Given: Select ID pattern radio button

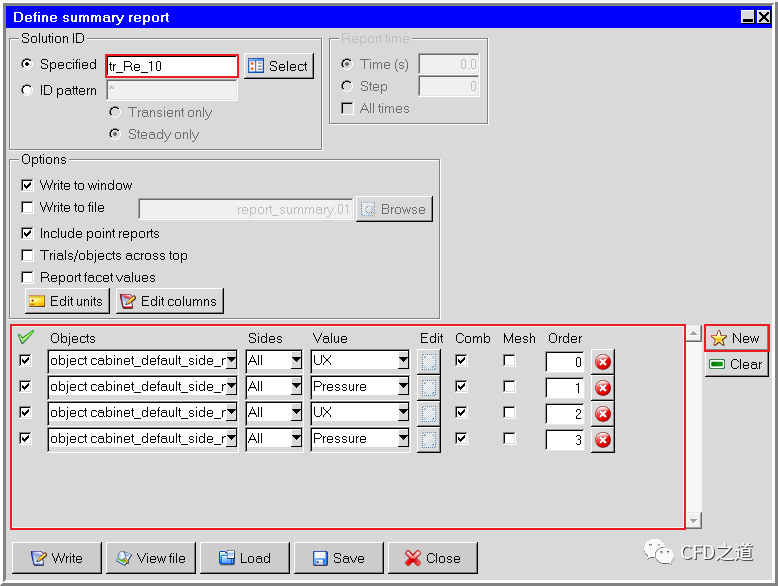Looking at the screenshot, I should (x=27, y=90).
